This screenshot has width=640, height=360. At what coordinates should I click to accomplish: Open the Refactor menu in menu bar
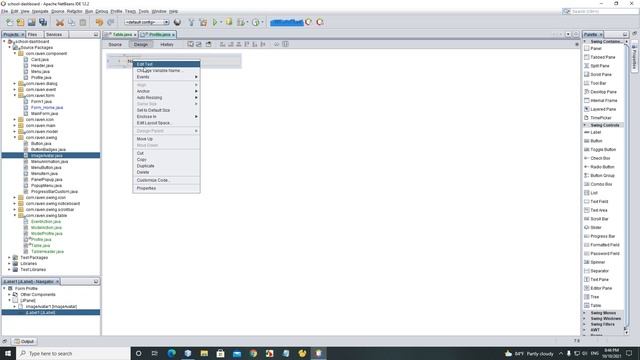click(x=74, y=11)
